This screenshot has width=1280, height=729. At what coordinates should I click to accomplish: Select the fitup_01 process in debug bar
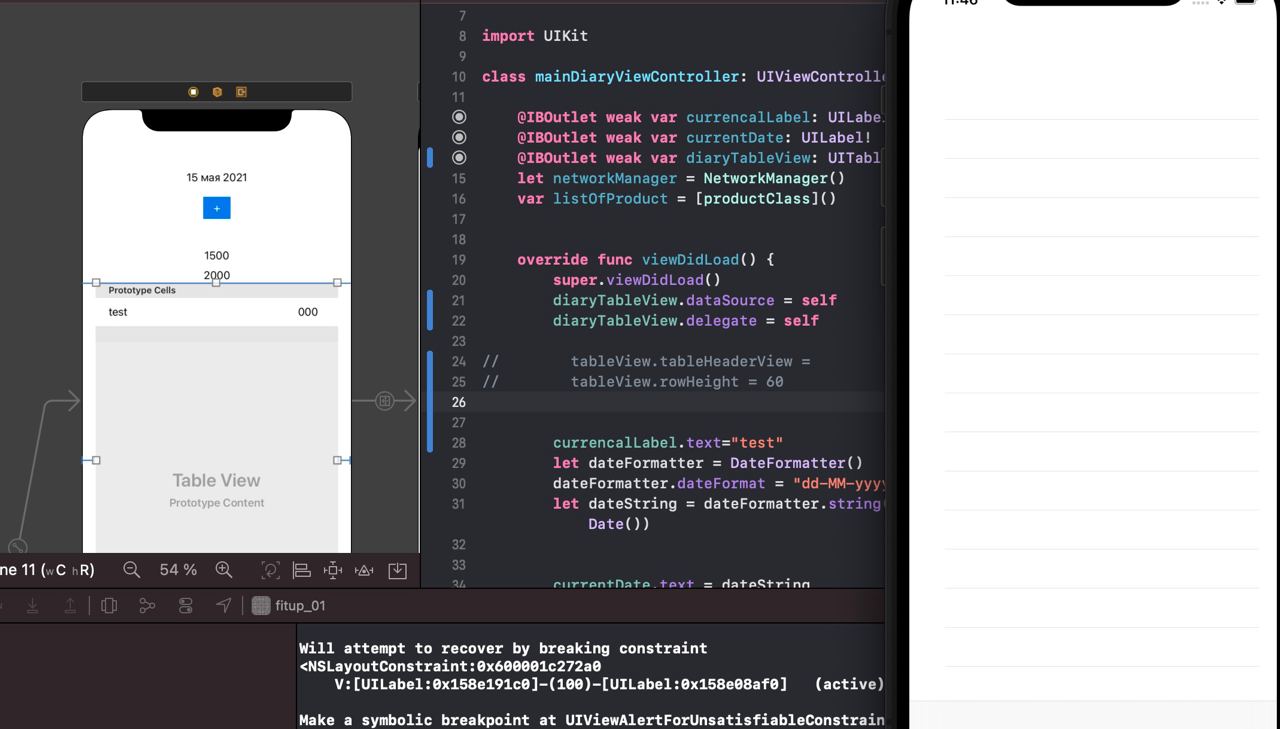[x=288, y=606]
